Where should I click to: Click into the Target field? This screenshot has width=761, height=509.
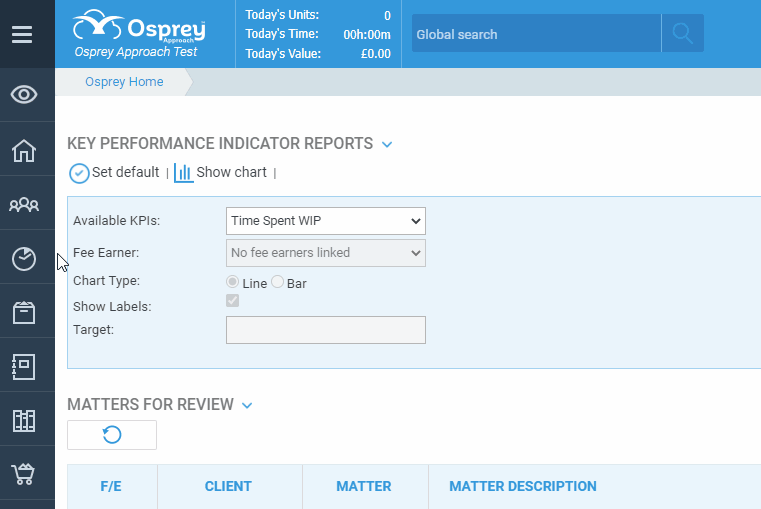tap(326, 330)
